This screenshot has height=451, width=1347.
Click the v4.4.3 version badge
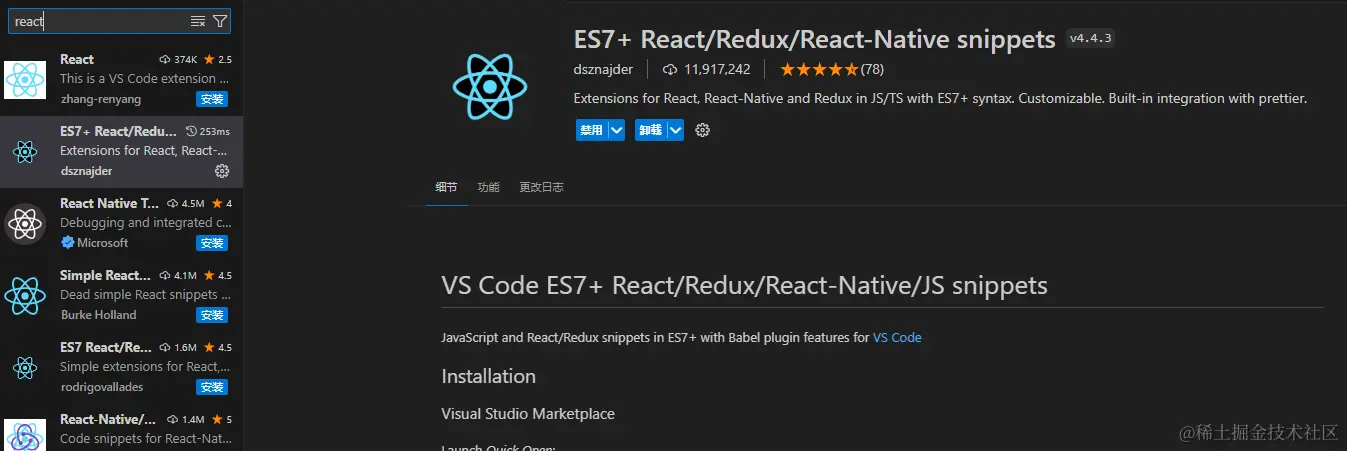click(x=1090, y=39)
